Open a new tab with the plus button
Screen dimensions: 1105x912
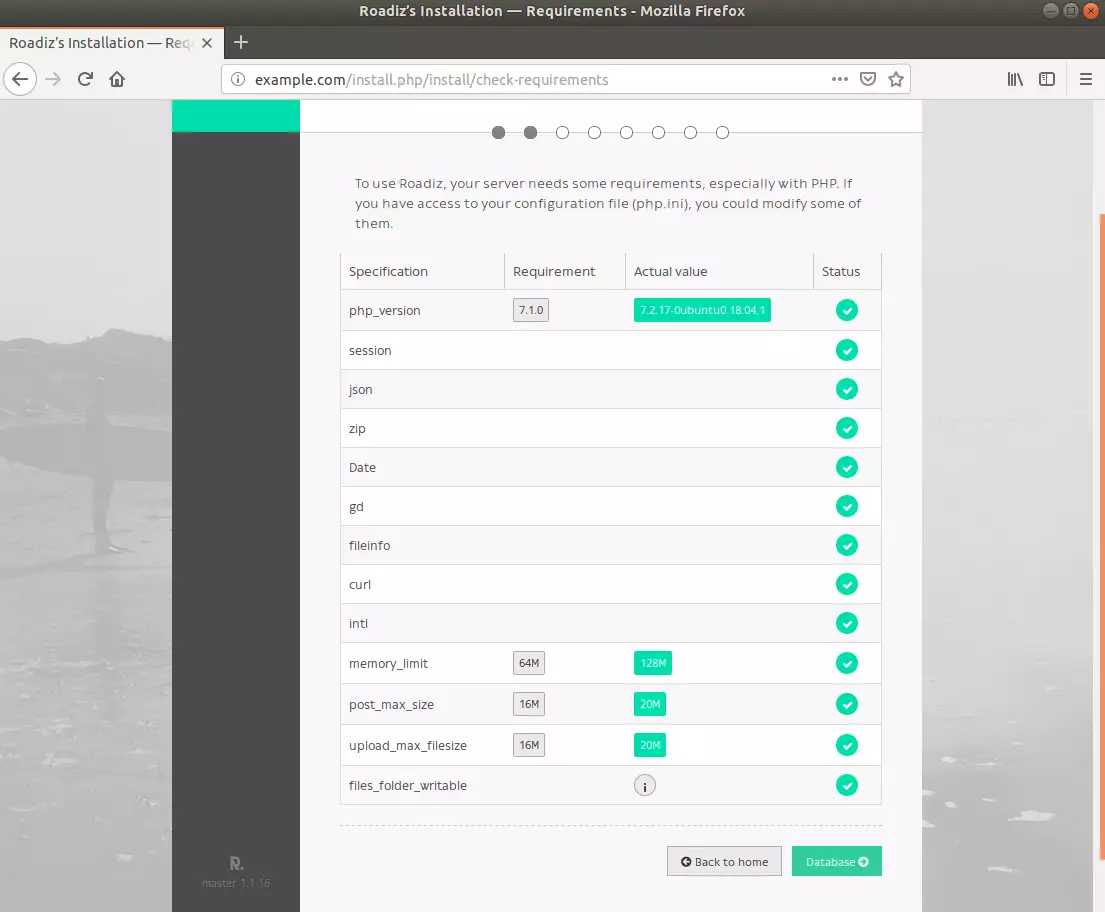241,42
